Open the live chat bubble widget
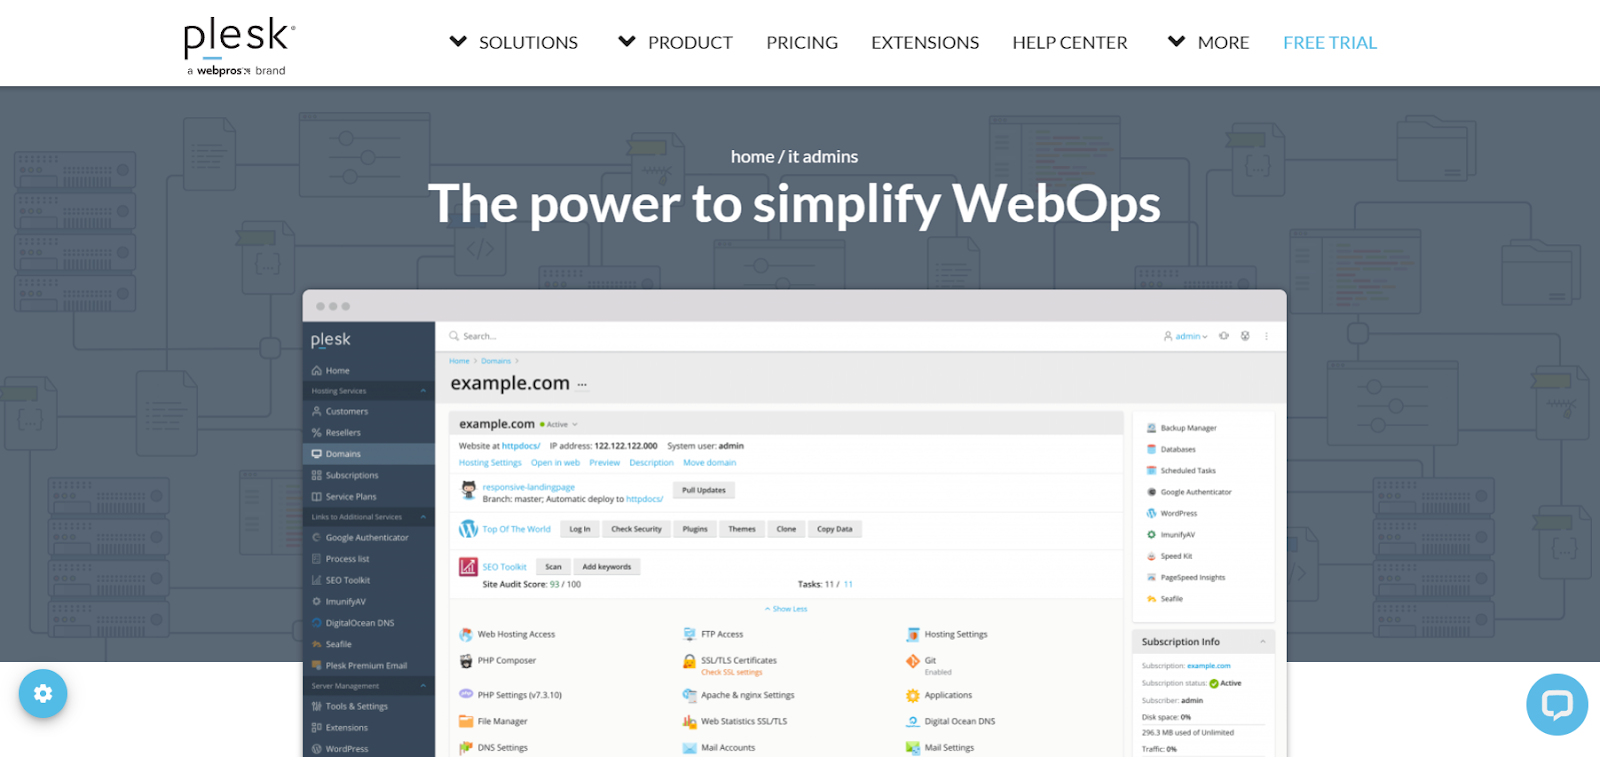Viewport: 1600px width, 757px height. click(x=1556, y=704)
